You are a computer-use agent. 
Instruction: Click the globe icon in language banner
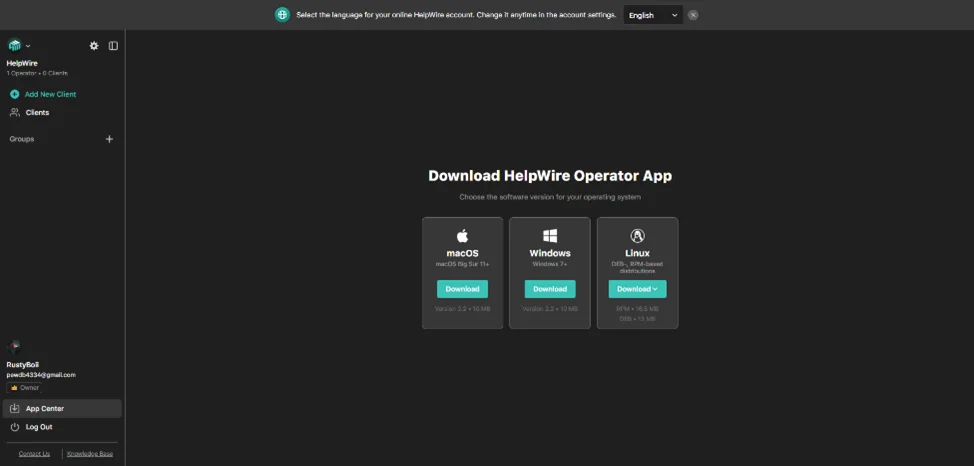click(282, 15)
